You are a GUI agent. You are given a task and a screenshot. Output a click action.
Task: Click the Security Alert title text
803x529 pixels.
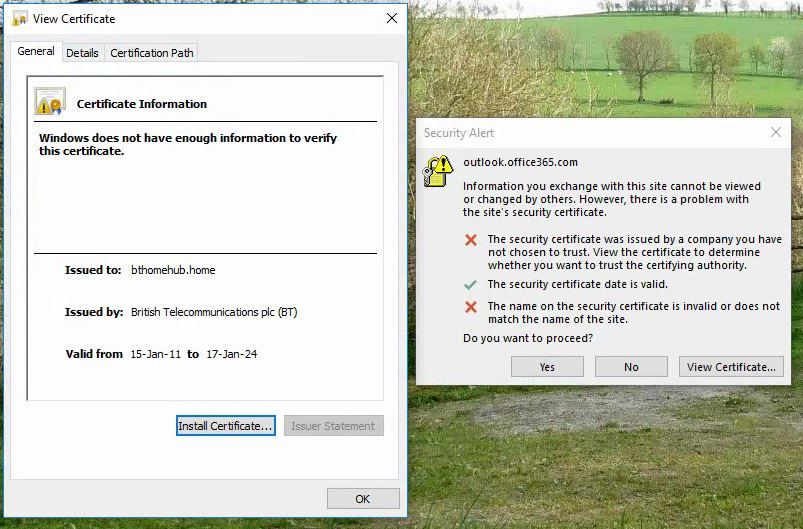459,133
